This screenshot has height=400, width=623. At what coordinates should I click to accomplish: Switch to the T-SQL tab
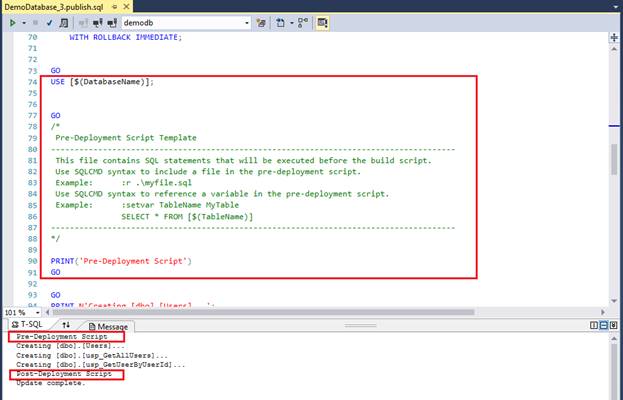click(27, 325)
